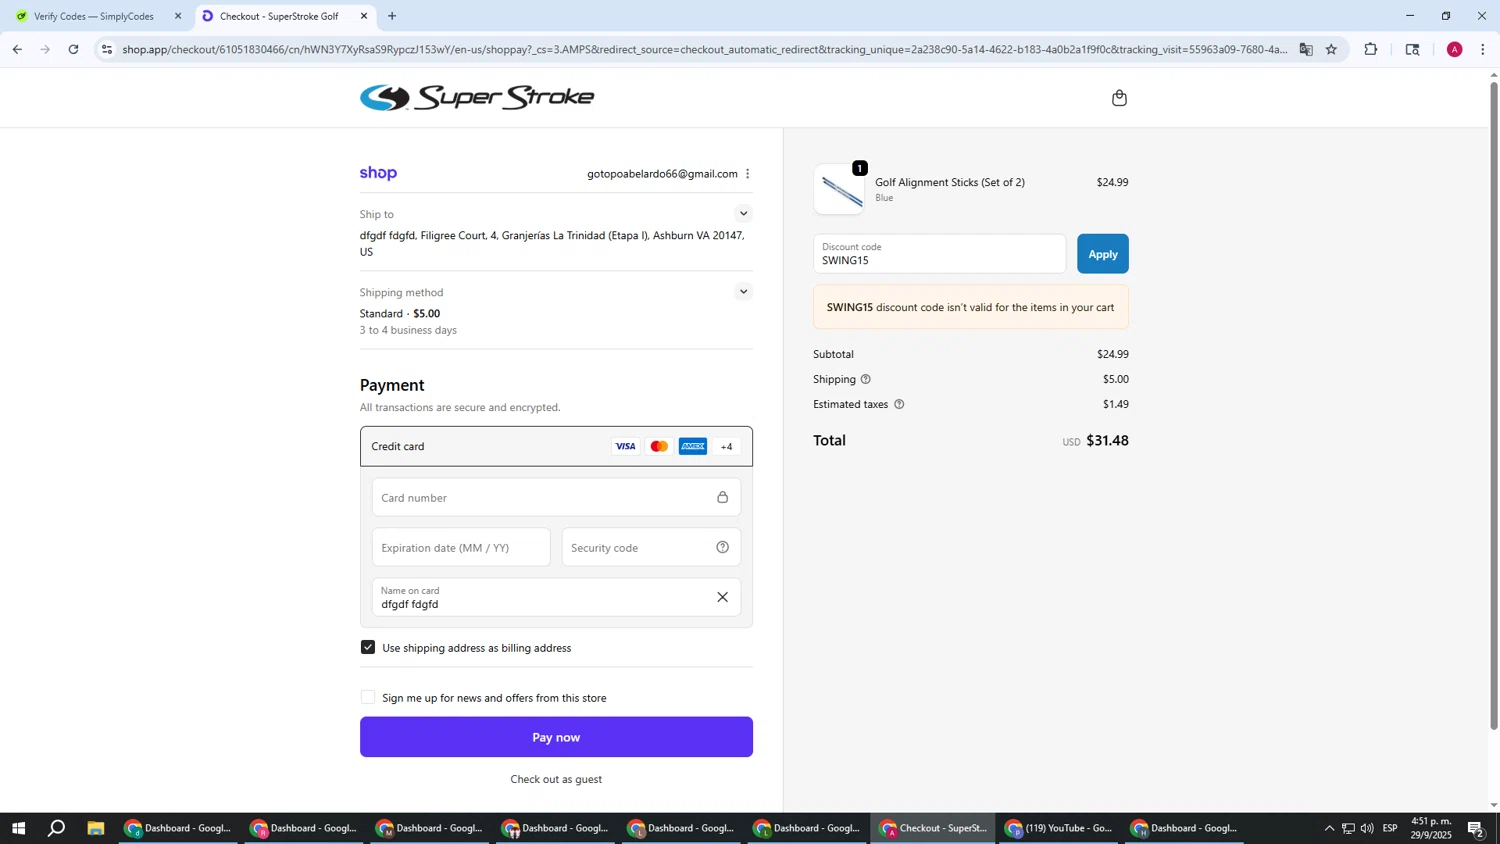The height and width of the screenshot is (844, 1500).
Task: Show hidden system tray icons
Action: 1329,828
